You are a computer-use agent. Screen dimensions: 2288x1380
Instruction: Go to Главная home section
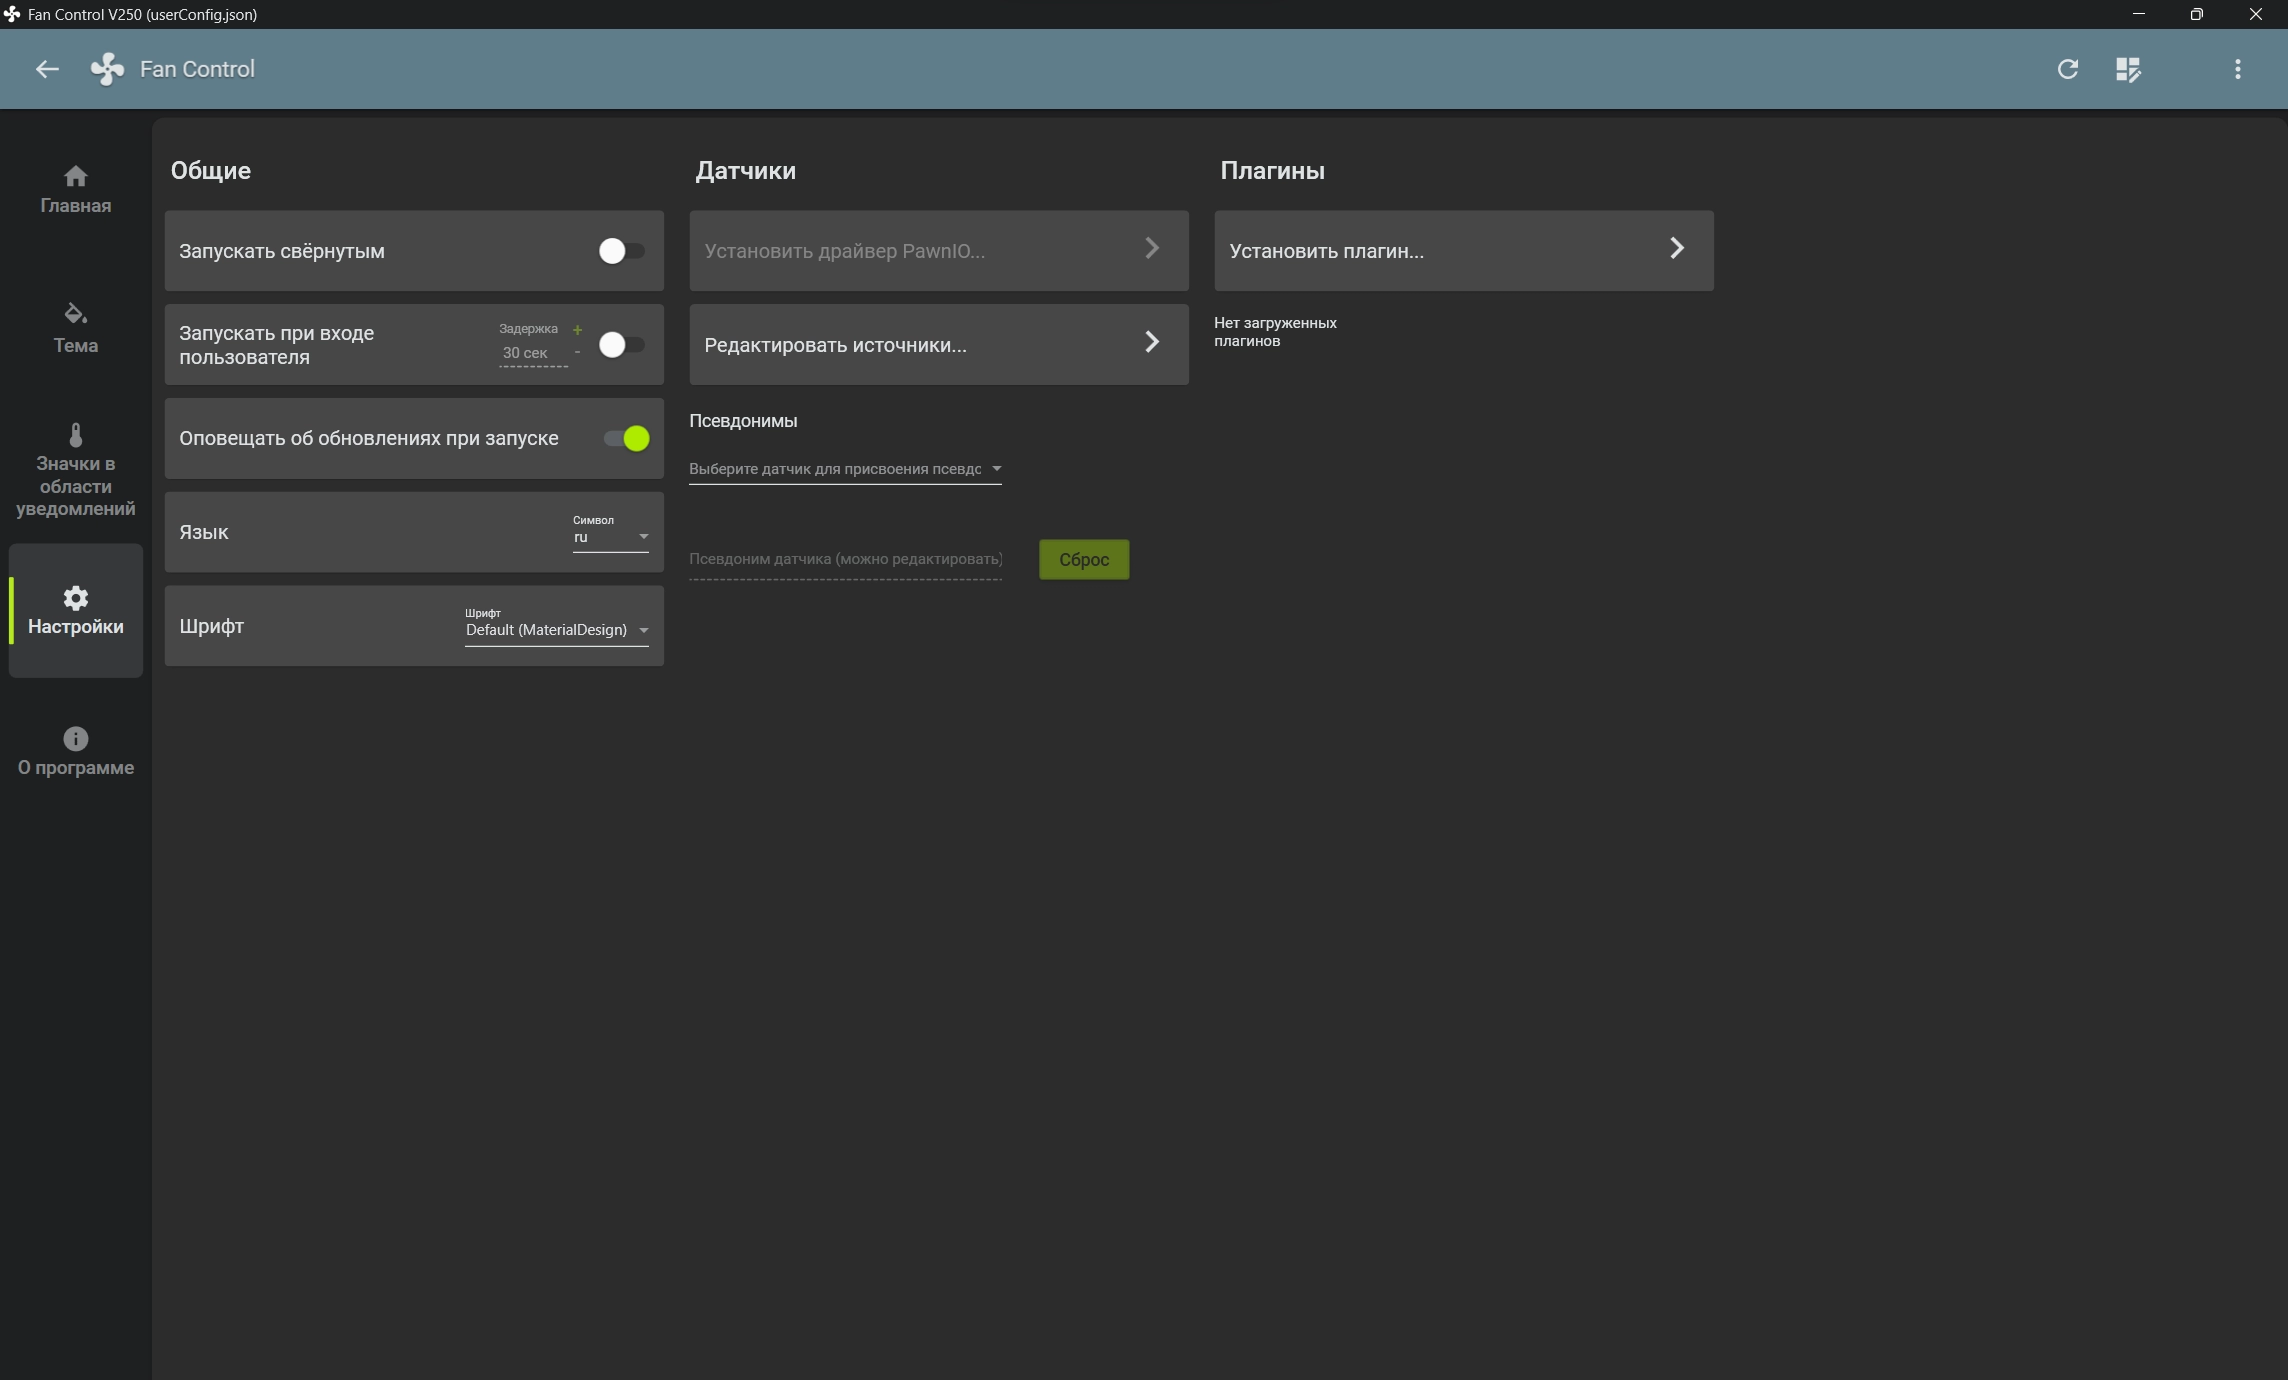pos(75,189)
